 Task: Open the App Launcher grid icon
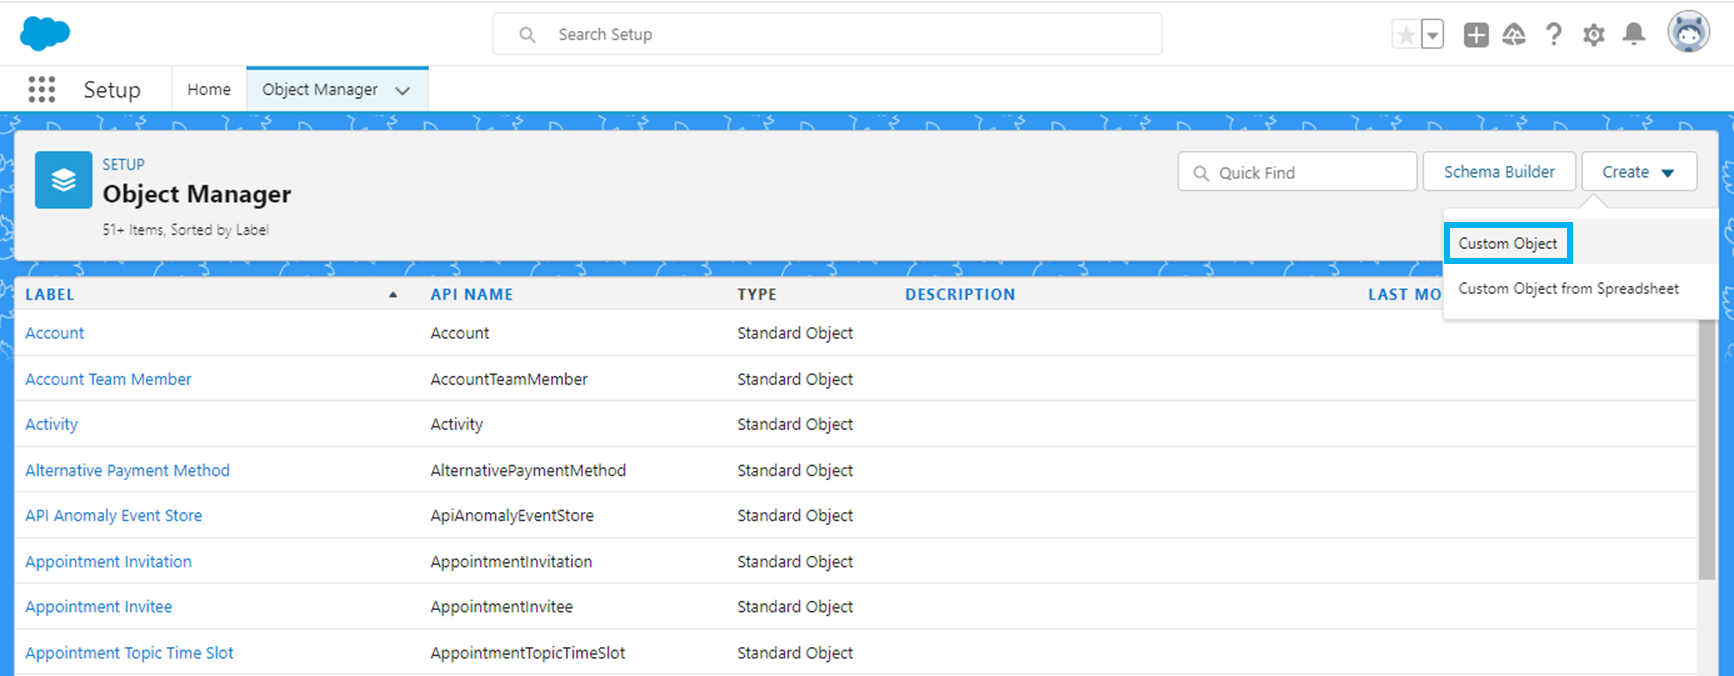41,89
